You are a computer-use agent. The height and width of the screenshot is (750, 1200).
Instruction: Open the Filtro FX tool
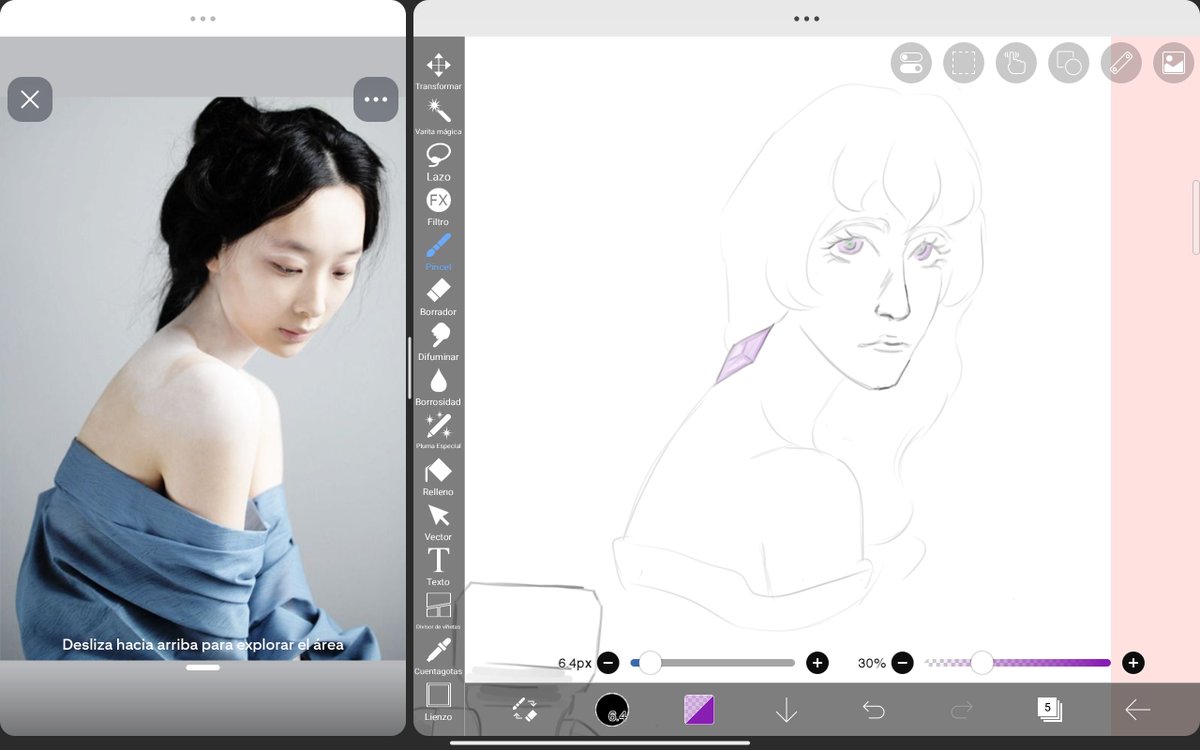pyautogui.click(x=438, y=207)
